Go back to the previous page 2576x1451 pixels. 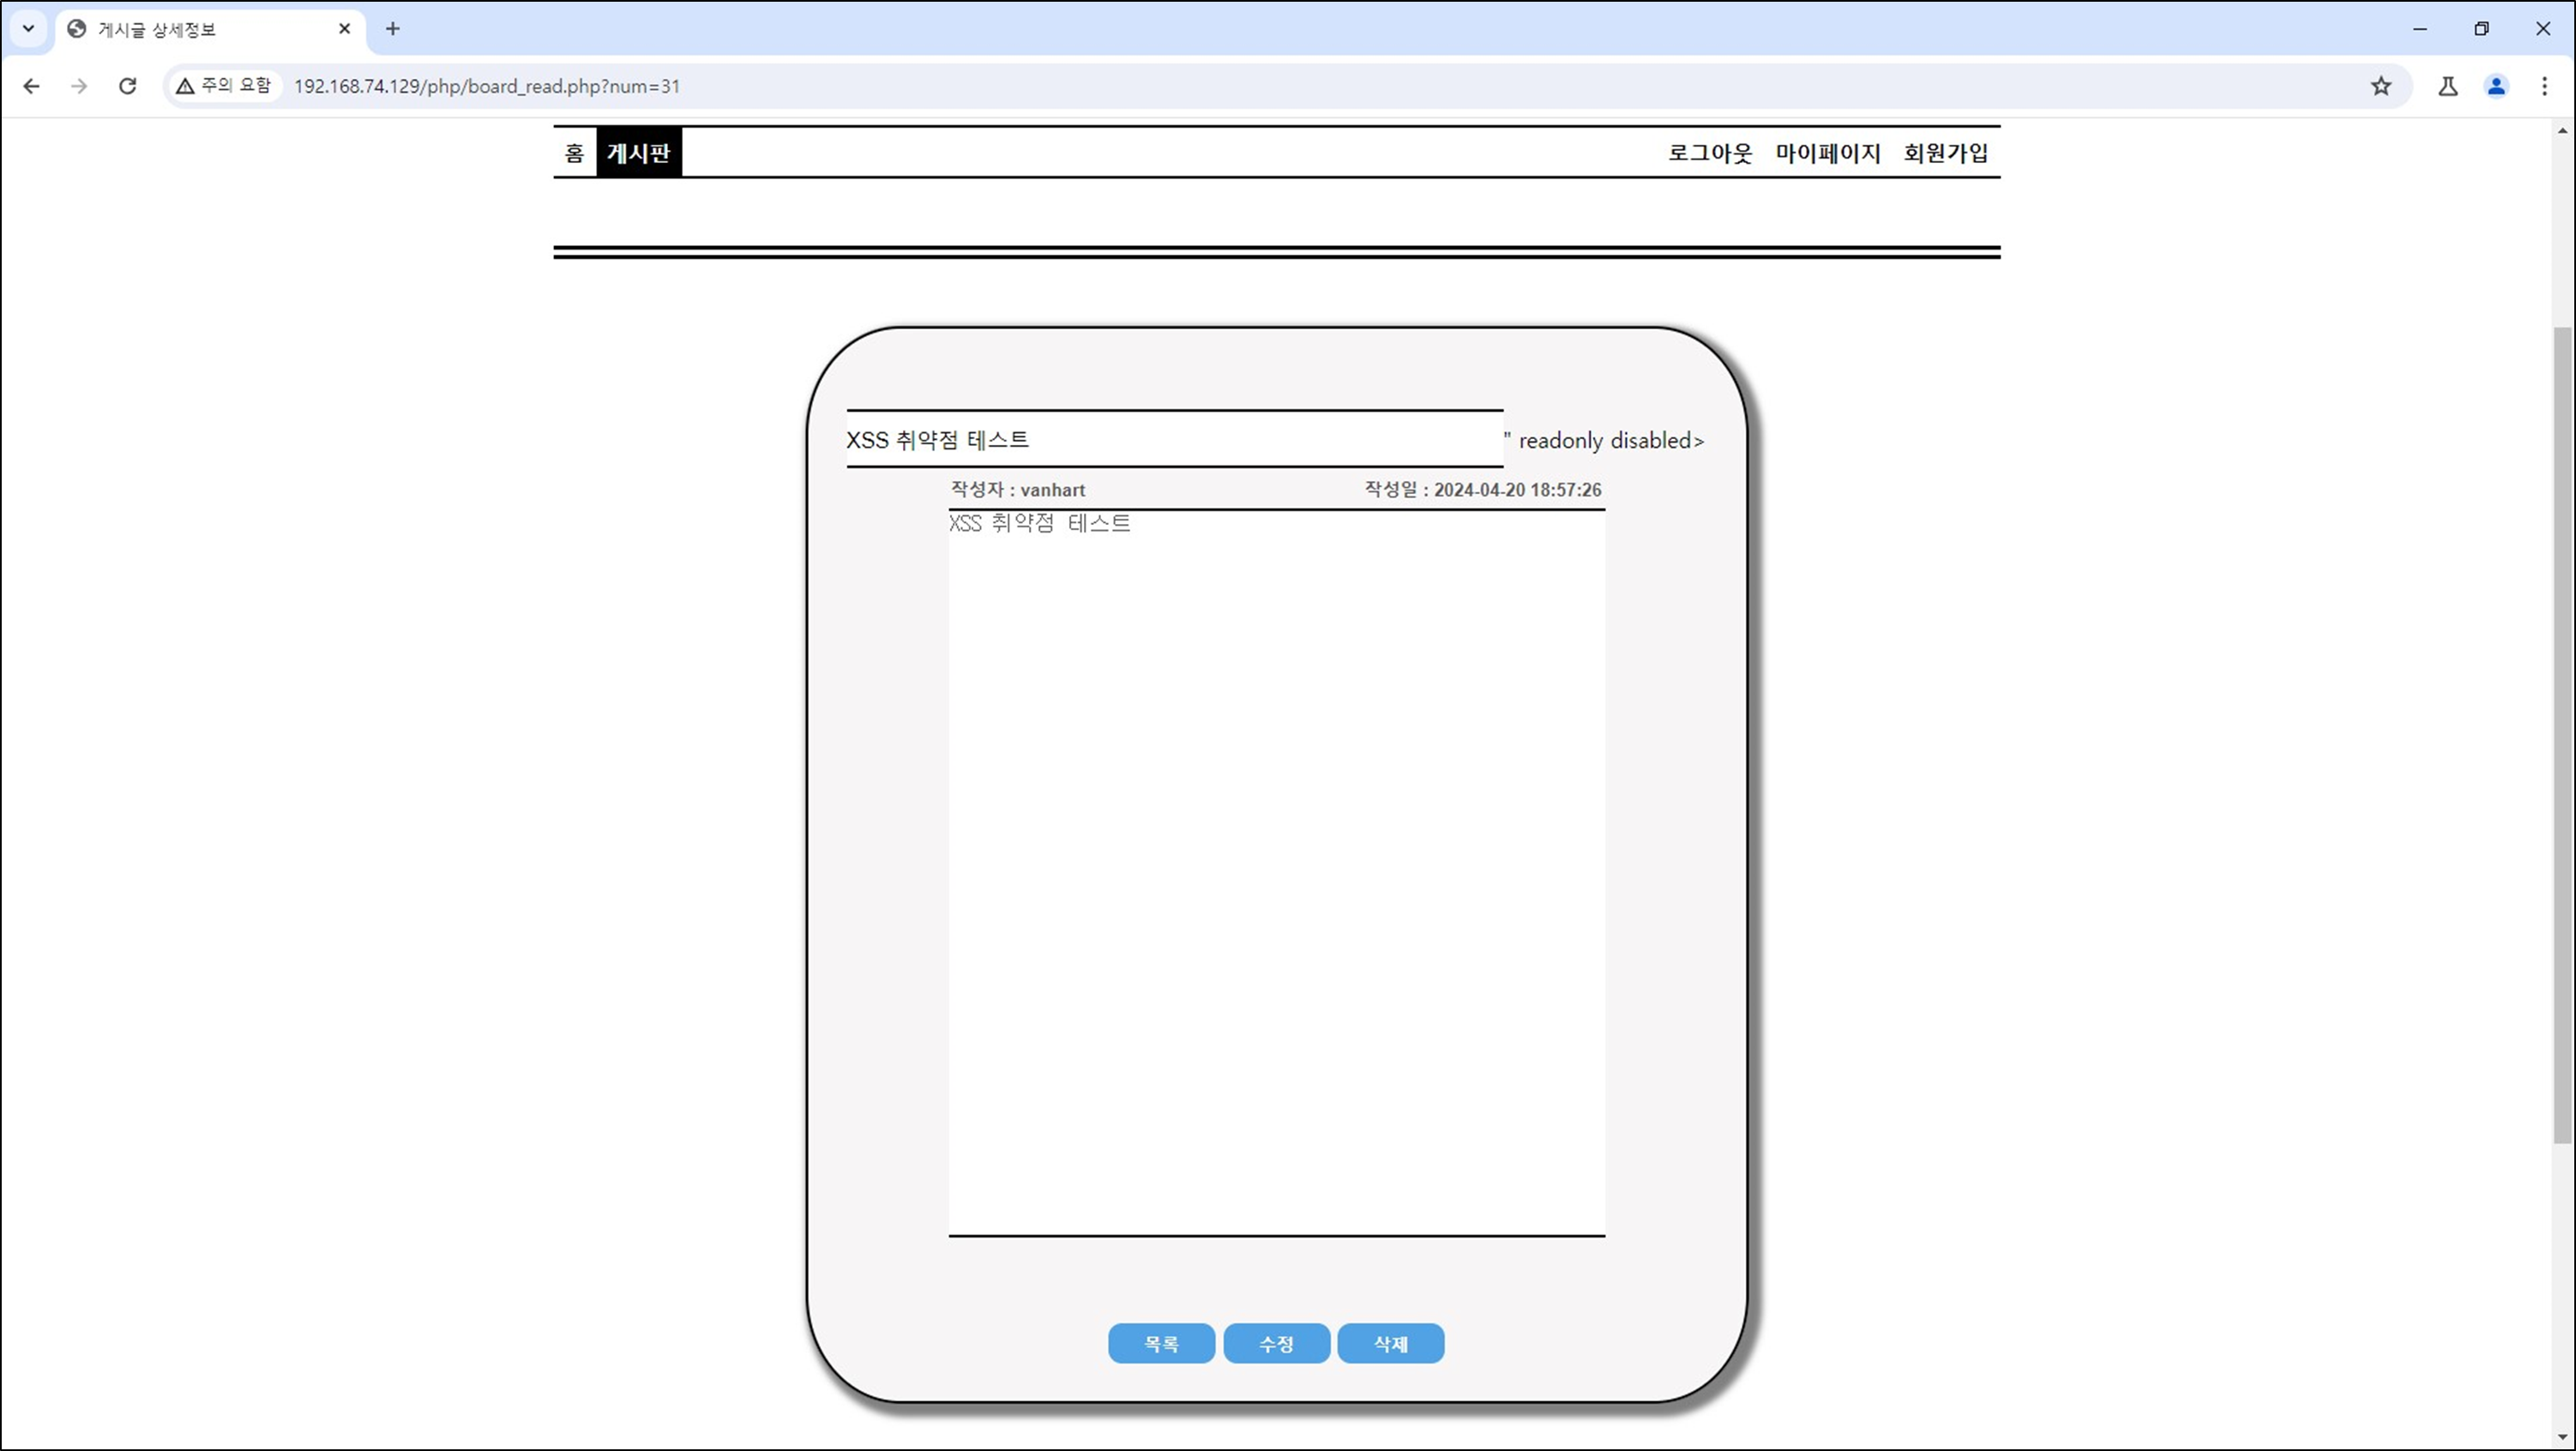31,86
